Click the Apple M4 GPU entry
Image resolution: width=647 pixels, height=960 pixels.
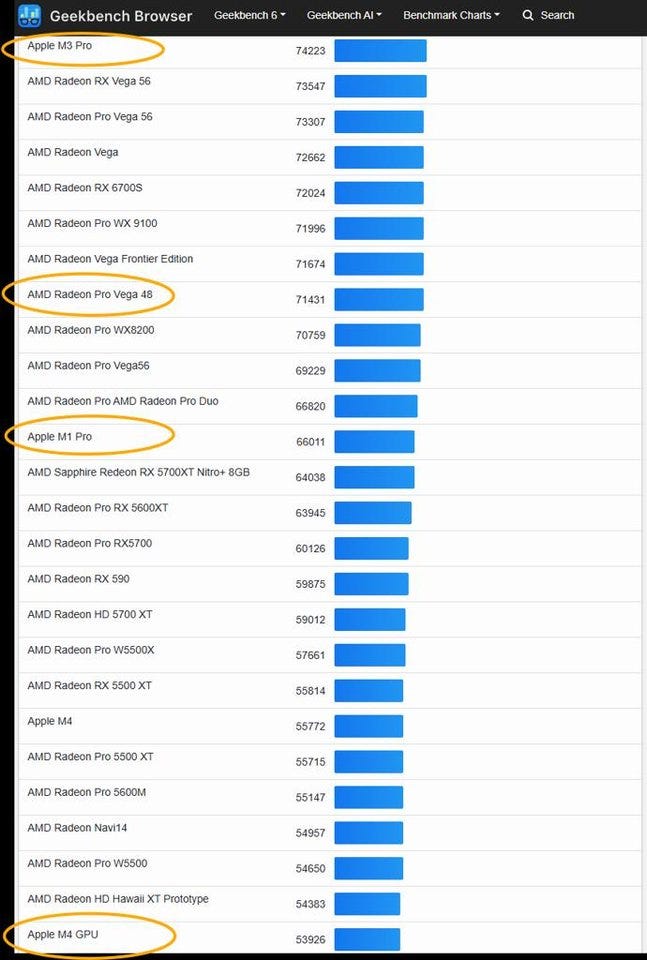point(63,935)
